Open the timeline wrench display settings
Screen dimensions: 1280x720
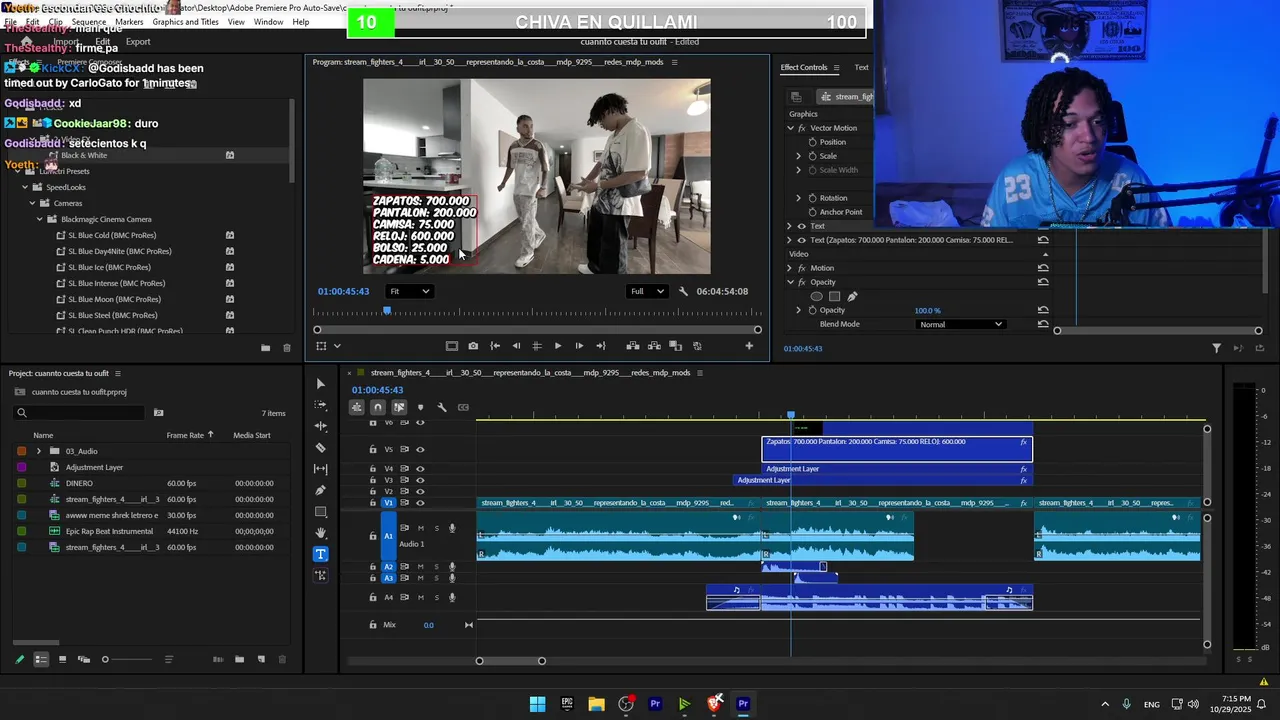click(441, 407)
